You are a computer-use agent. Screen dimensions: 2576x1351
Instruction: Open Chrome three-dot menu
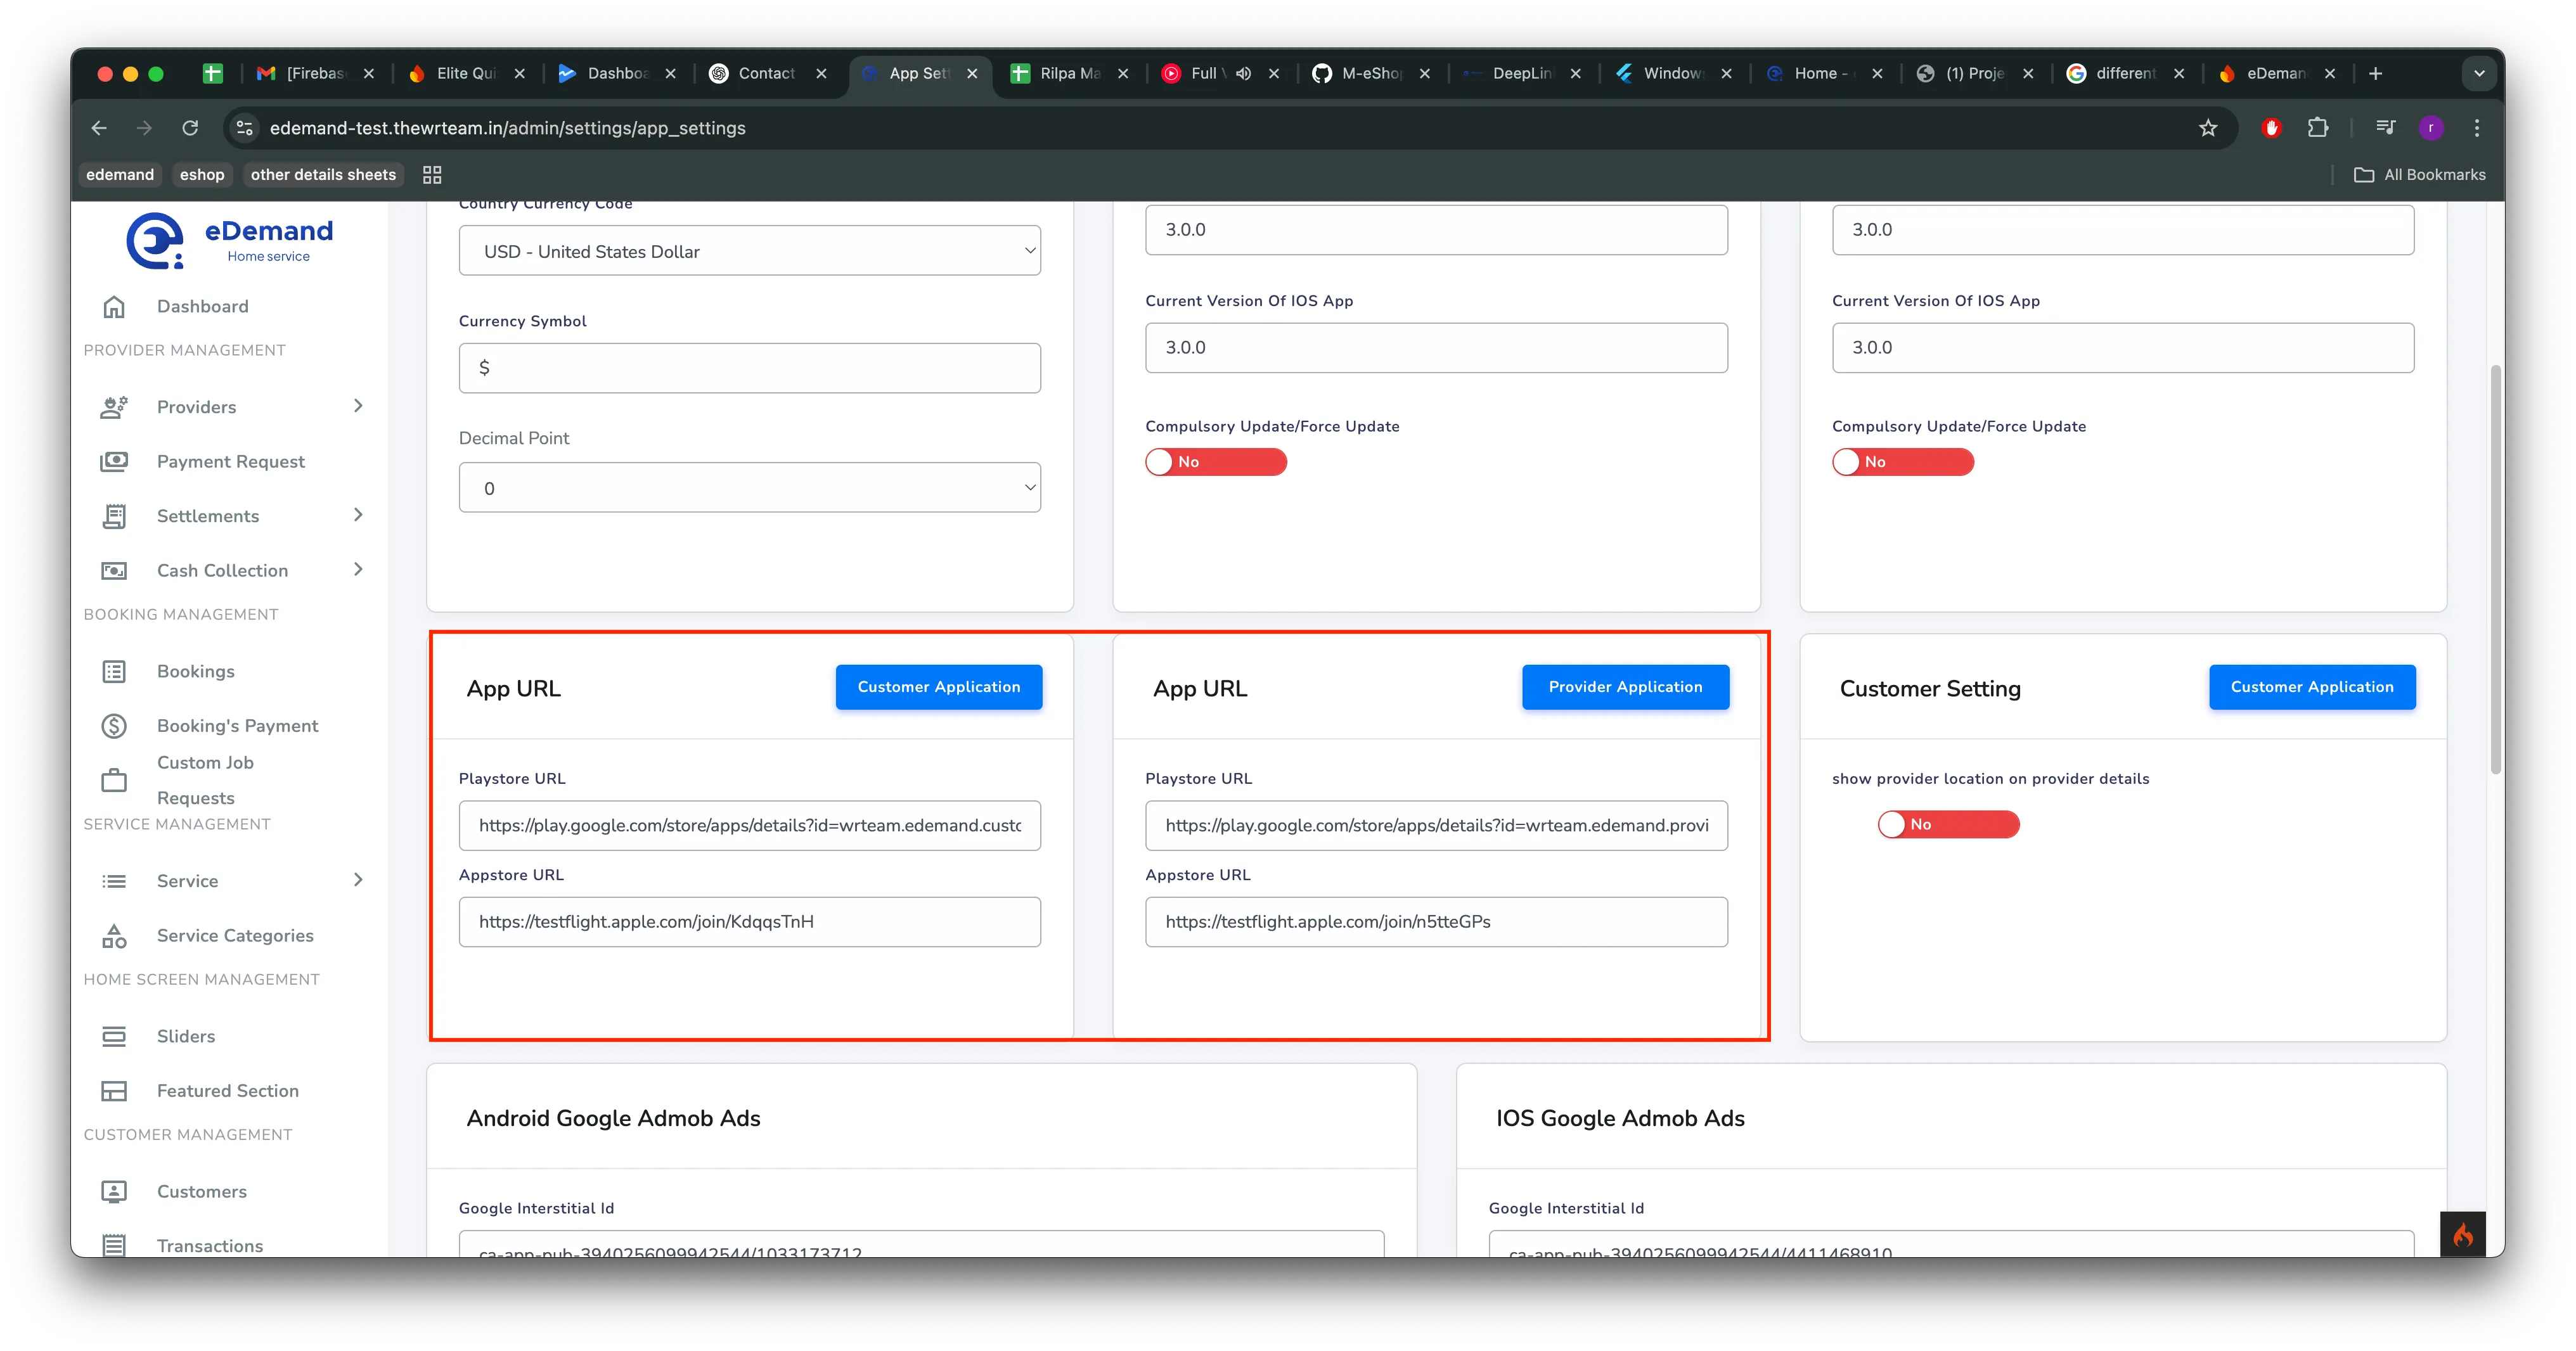2477,128
